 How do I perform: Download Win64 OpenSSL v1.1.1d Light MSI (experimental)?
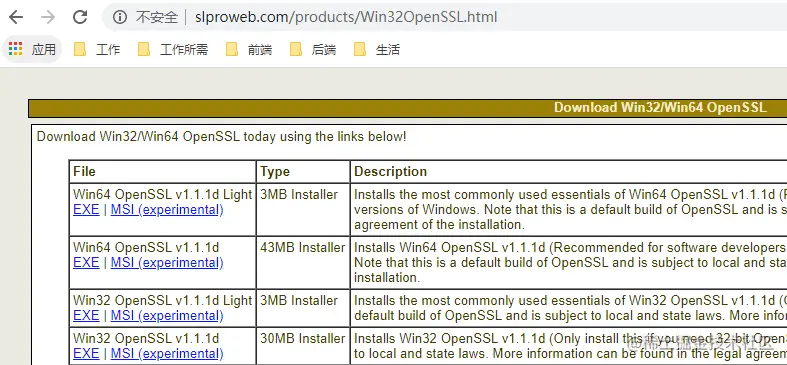click(167, 209)
